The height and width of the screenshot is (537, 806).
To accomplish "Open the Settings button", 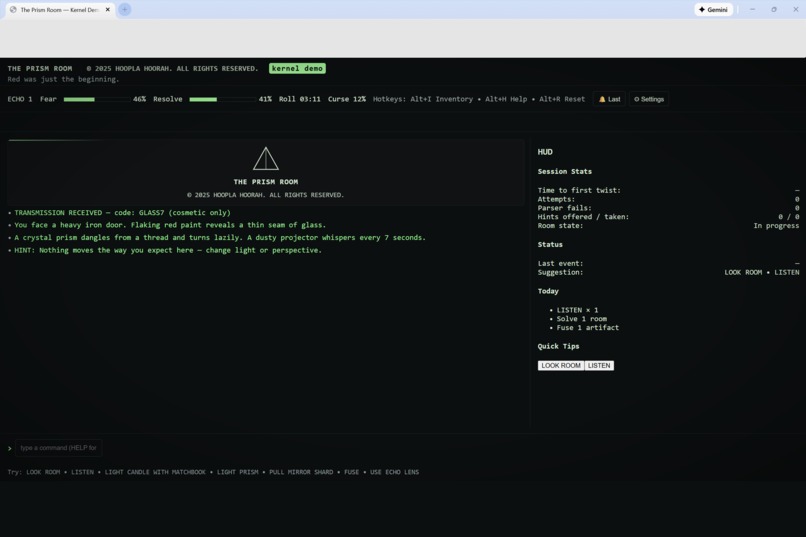I will (649, 99).
